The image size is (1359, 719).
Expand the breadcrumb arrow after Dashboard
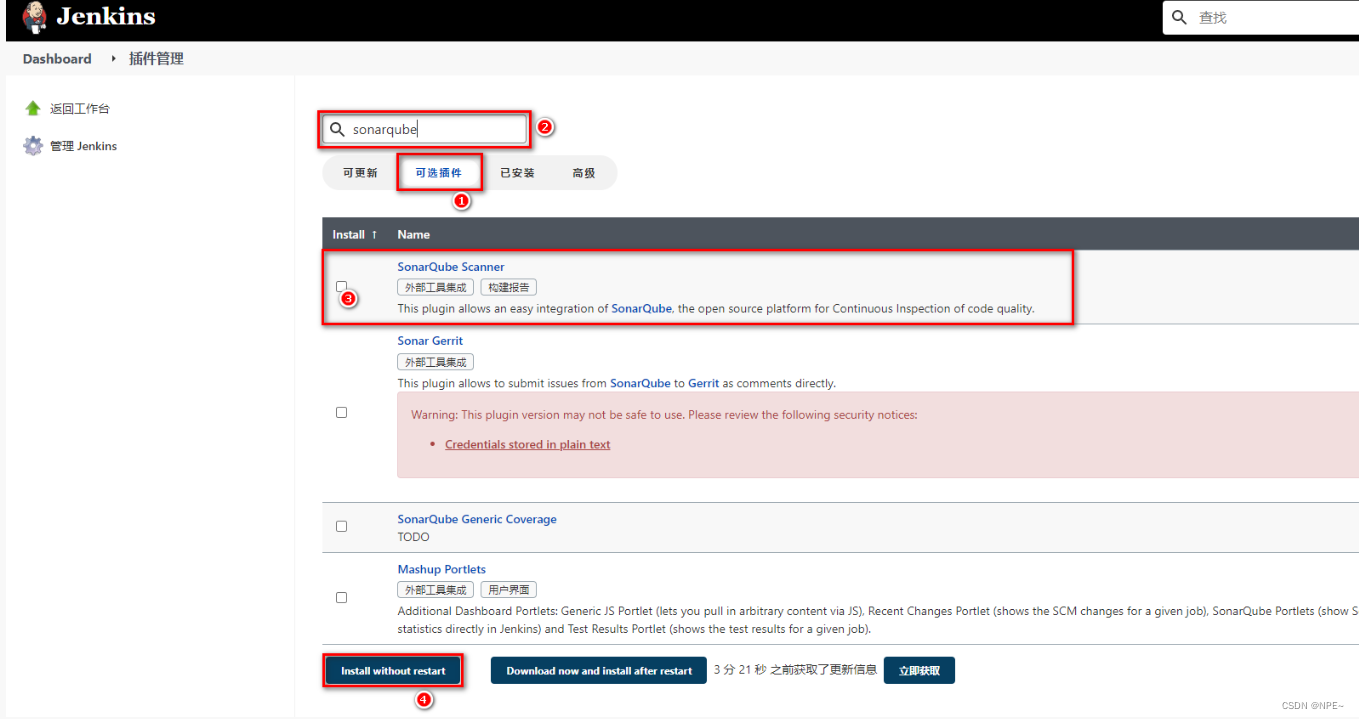pyautogui.click(x=113, y=59)
